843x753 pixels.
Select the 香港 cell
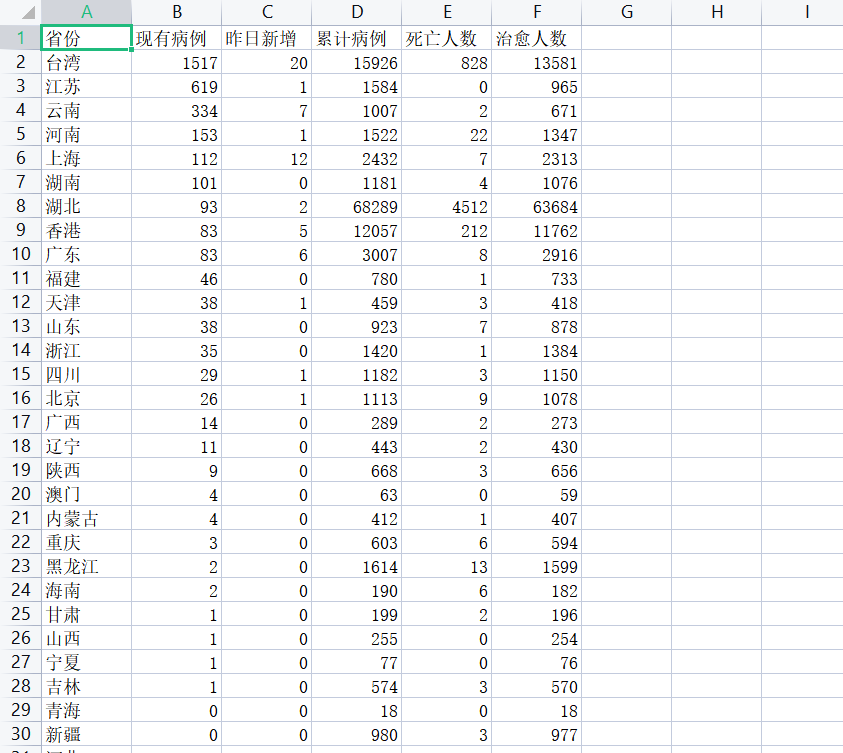point(87,231)
